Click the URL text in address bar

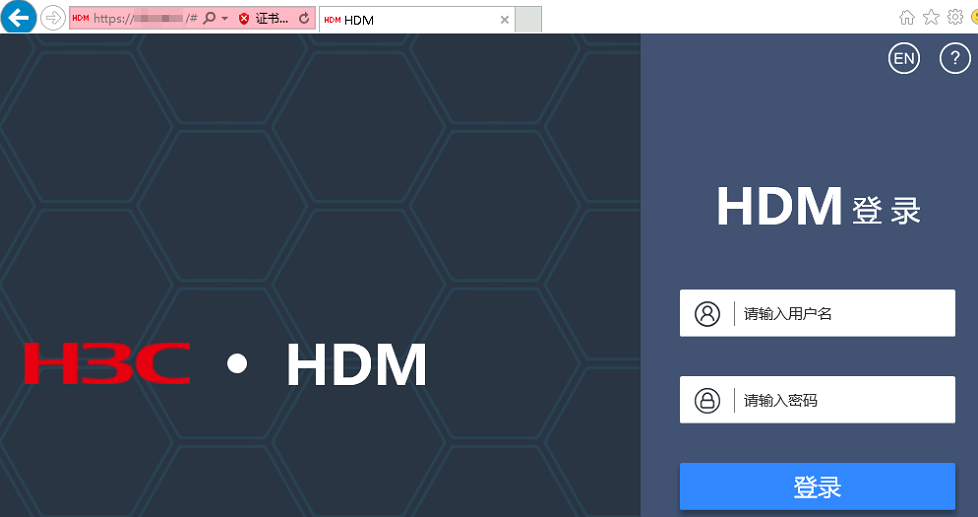(x=145, y=19)
